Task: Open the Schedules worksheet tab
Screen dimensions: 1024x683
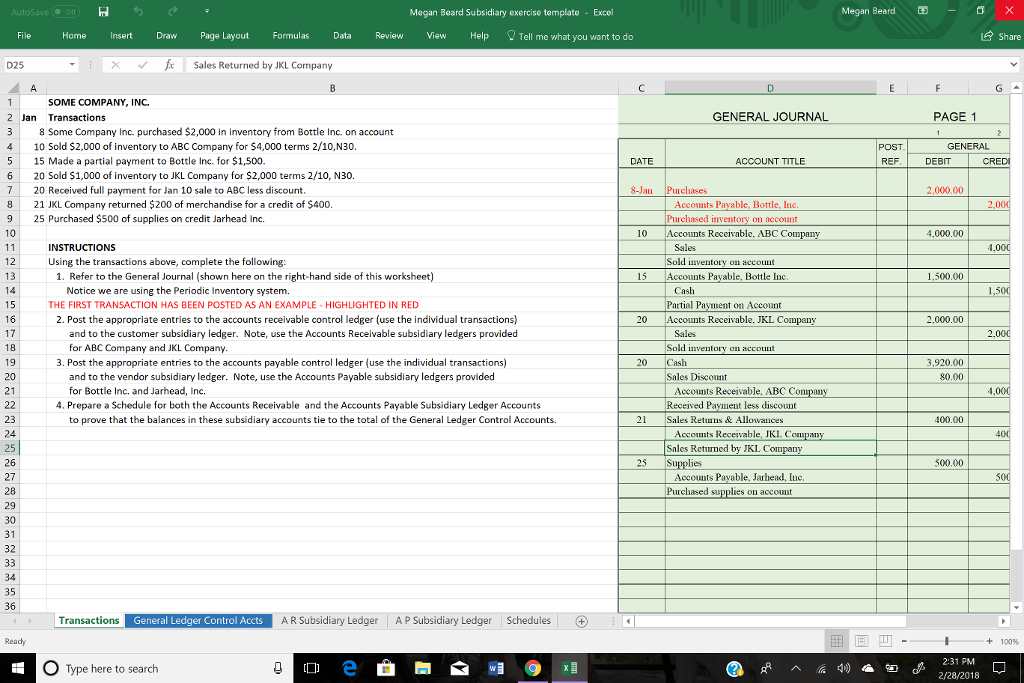Action: click(529, 620)
